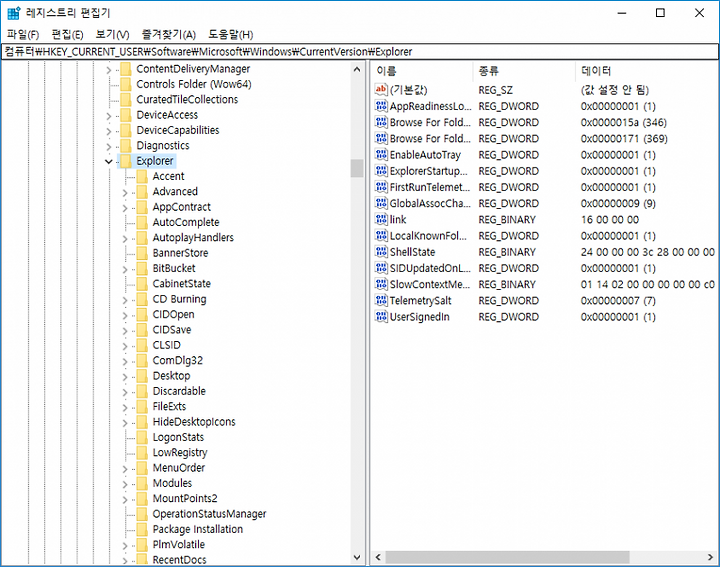
Task: Open the 편집(E) menu
Action: [68, 34]
